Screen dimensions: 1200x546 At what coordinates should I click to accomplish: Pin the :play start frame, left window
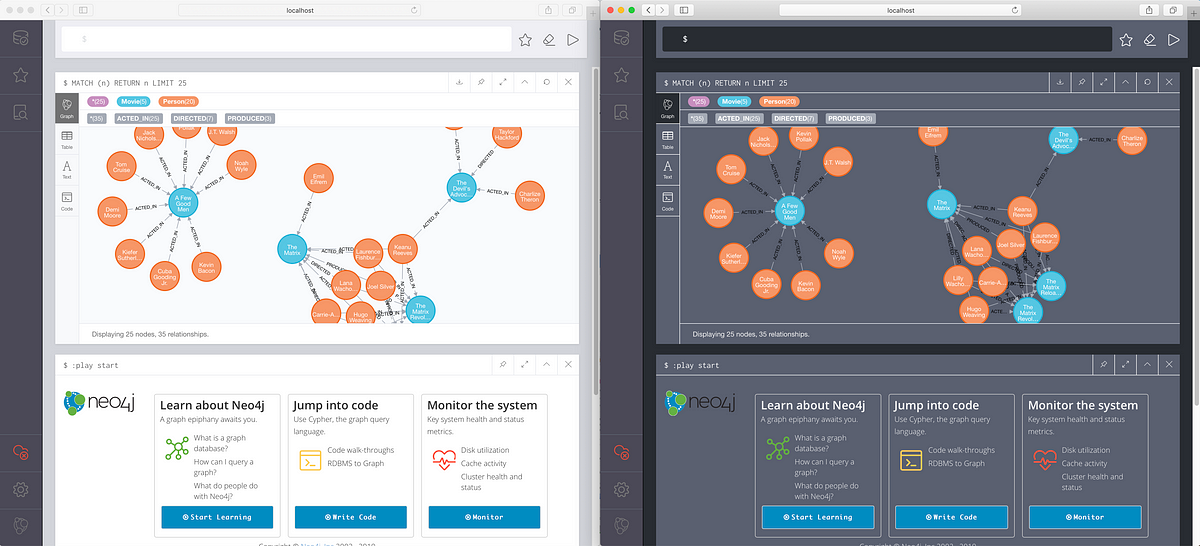(502, 365)
